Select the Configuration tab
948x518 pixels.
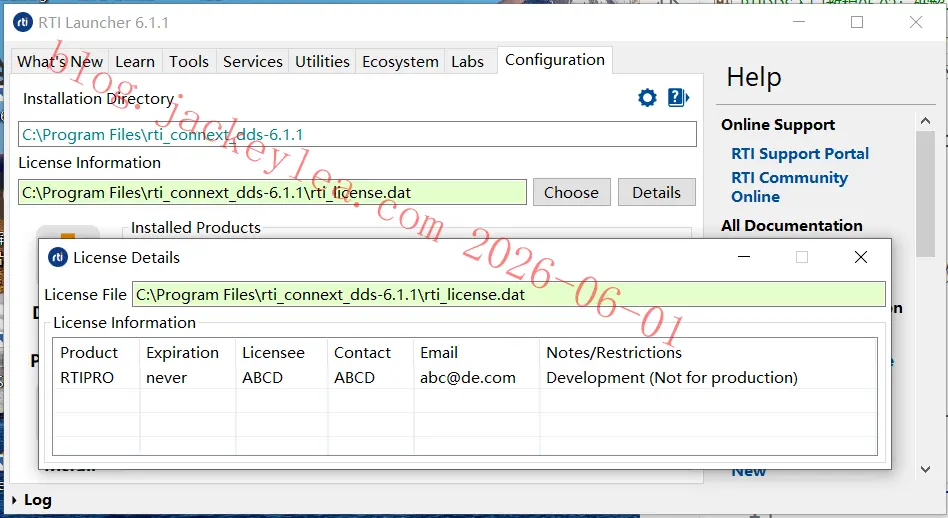[555, 60]
